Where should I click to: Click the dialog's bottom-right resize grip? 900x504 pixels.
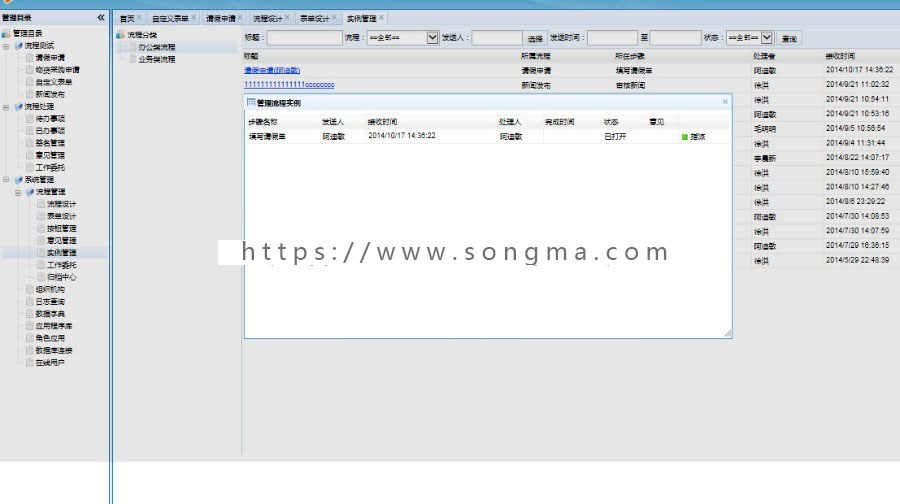coord(727,333)
